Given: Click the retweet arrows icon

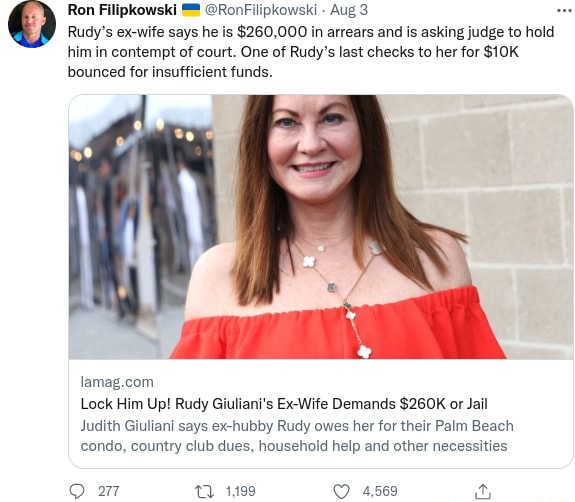Looking at the screenshot, I should pos(204,491).
